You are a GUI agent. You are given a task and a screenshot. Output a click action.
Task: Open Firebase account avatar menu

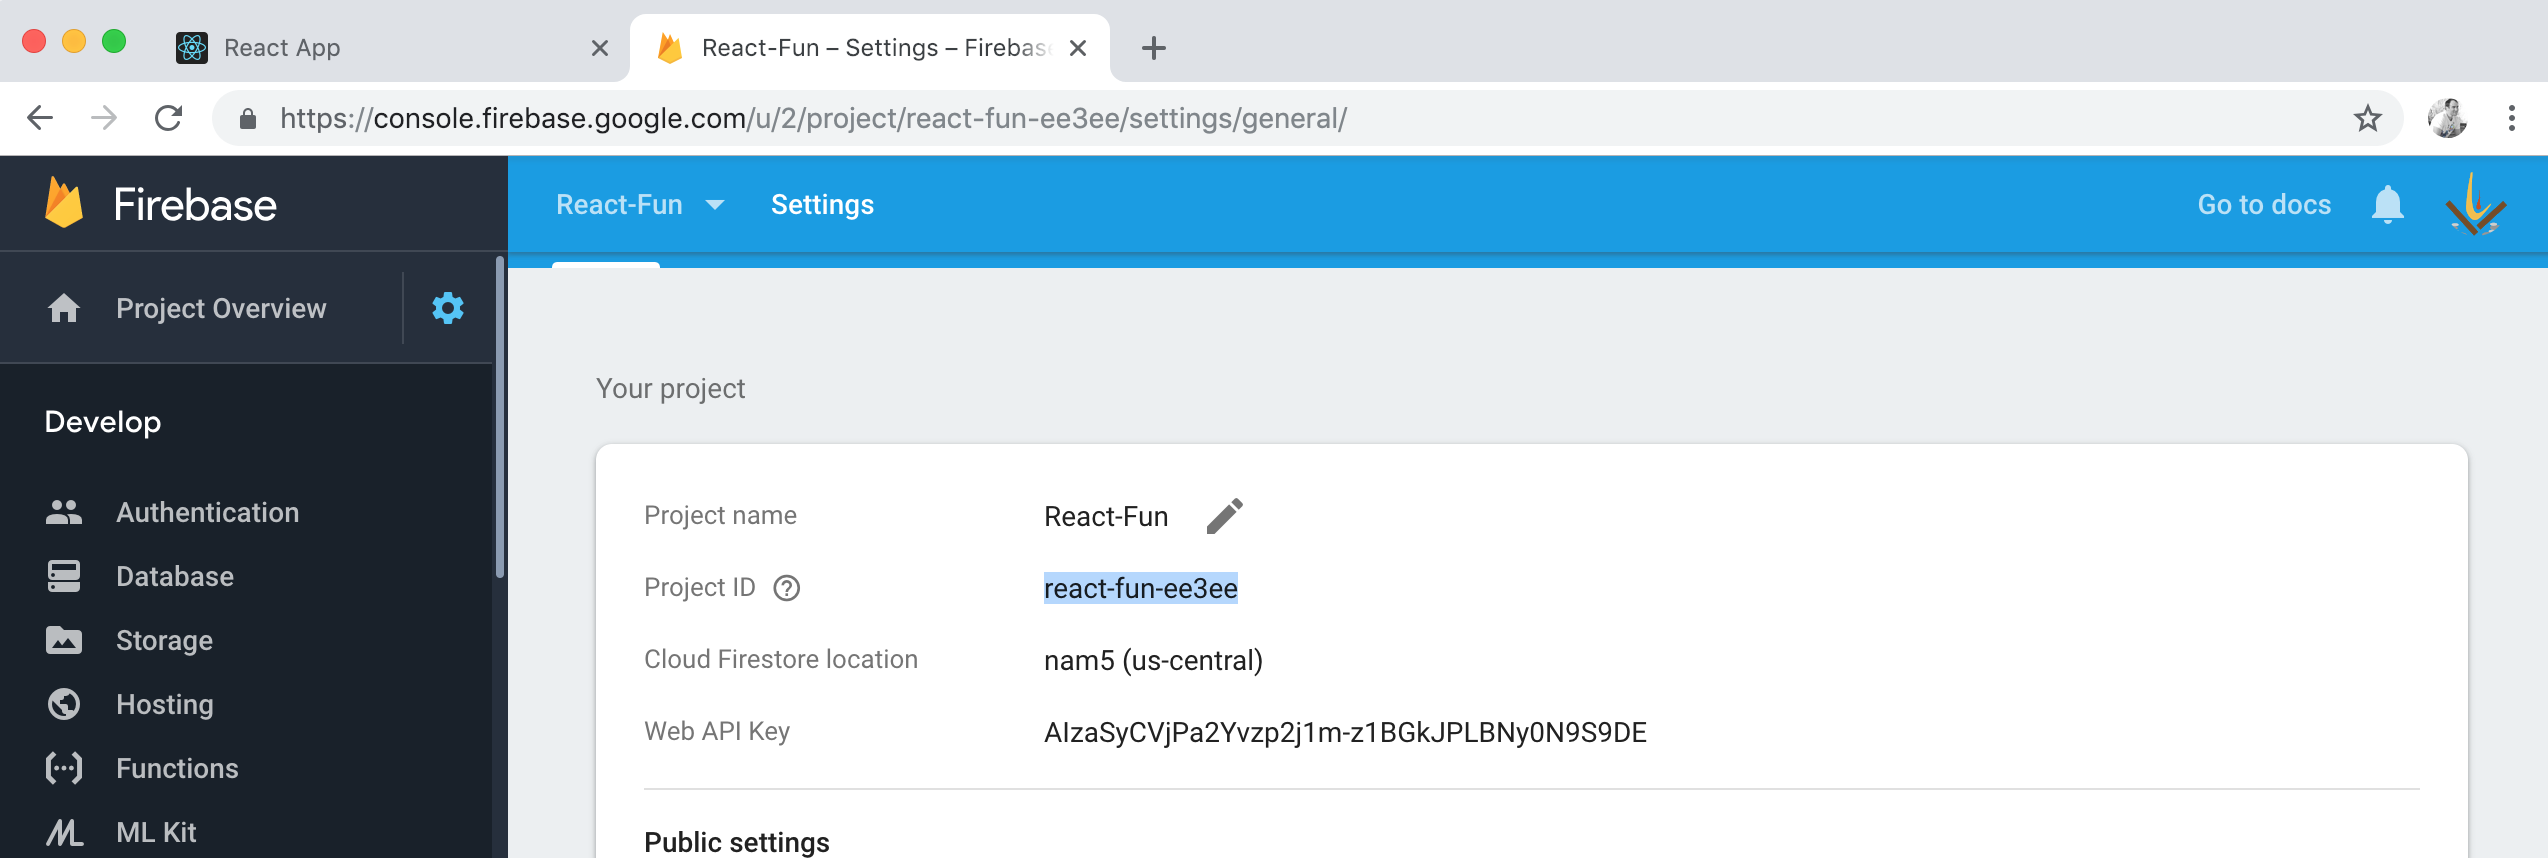click(x=2475, y=204)
